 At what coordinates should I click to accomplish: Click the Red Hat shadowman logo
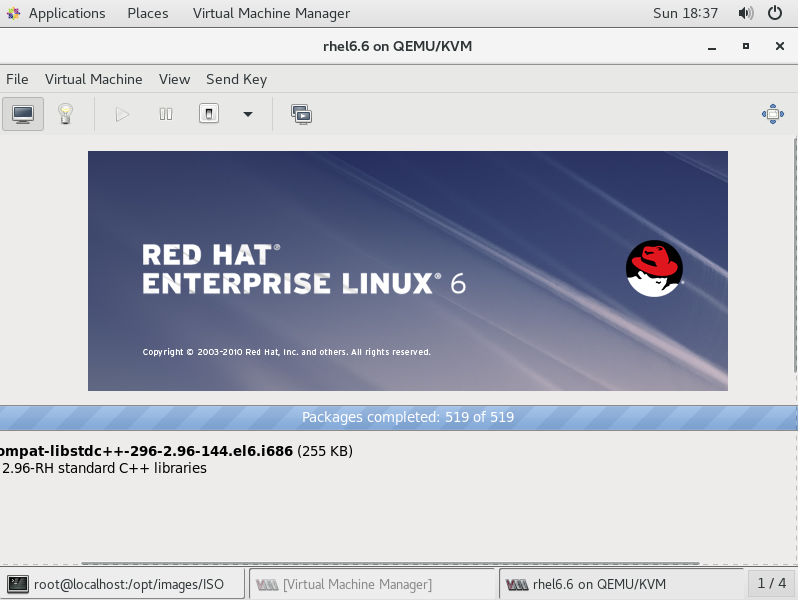coord(654,268)
